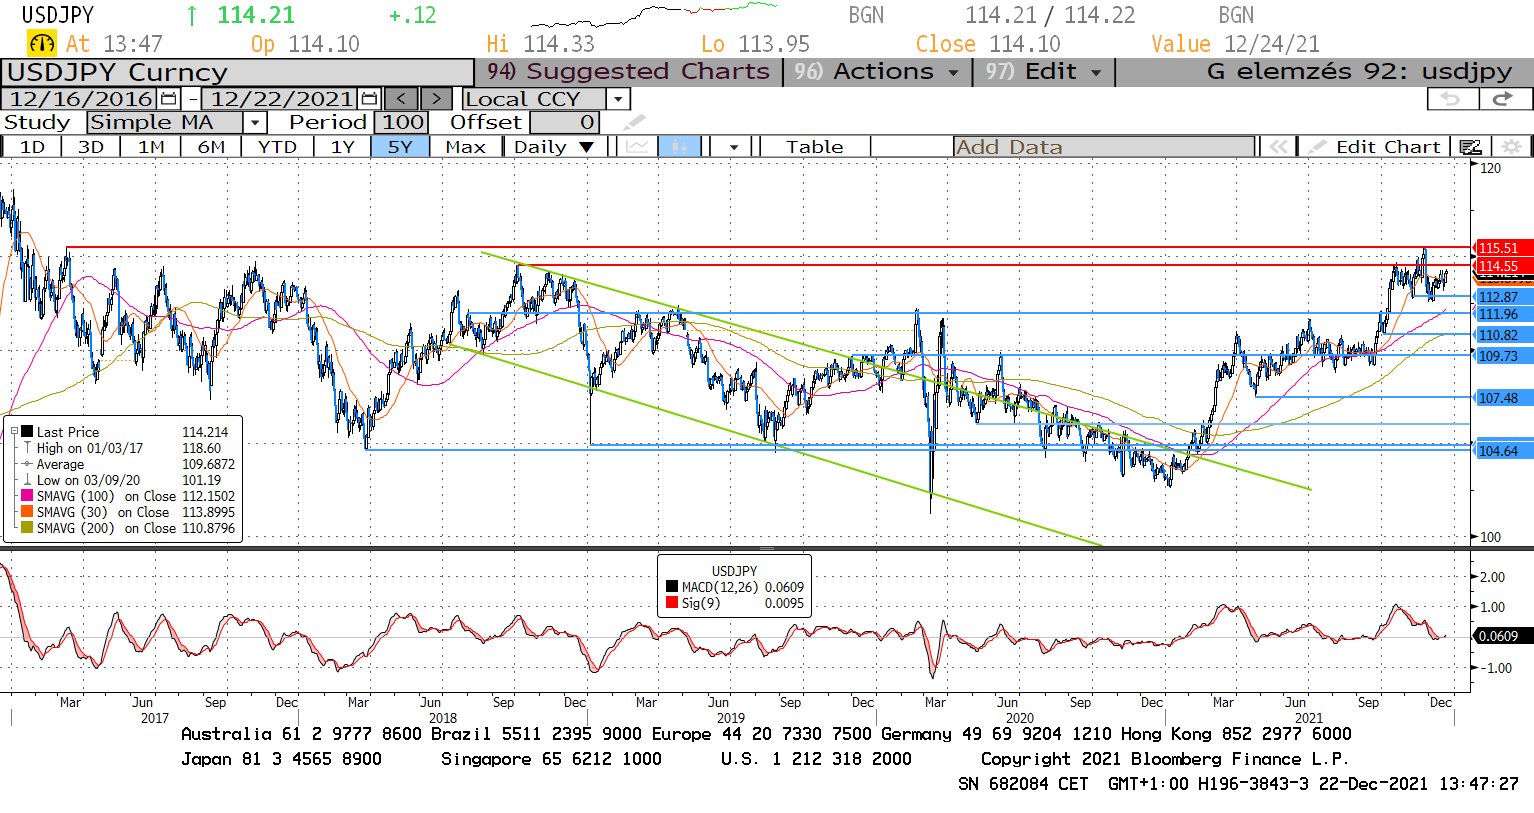Switch to Table view

click(x=814, y=147)
